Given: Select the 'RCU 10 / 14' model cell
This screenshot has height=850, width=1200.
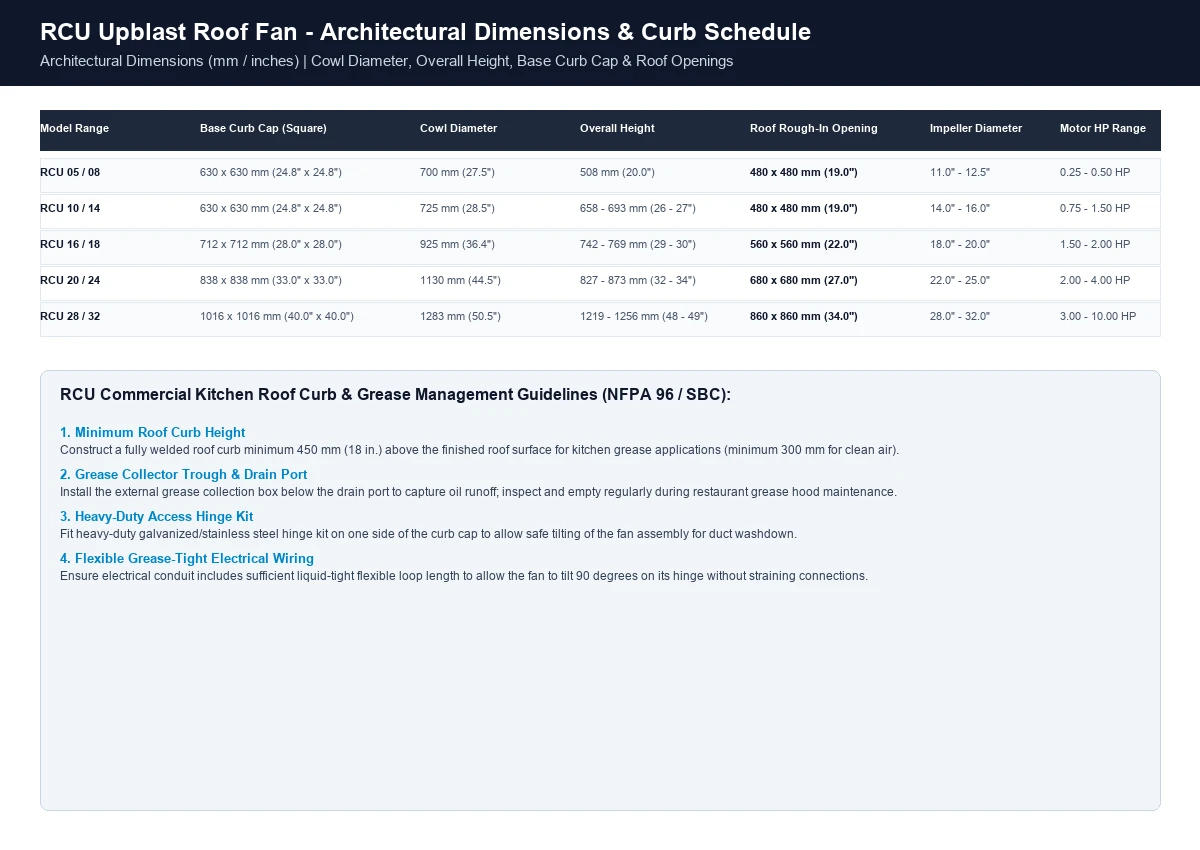Looking at the screenshot, I should 70,208.
